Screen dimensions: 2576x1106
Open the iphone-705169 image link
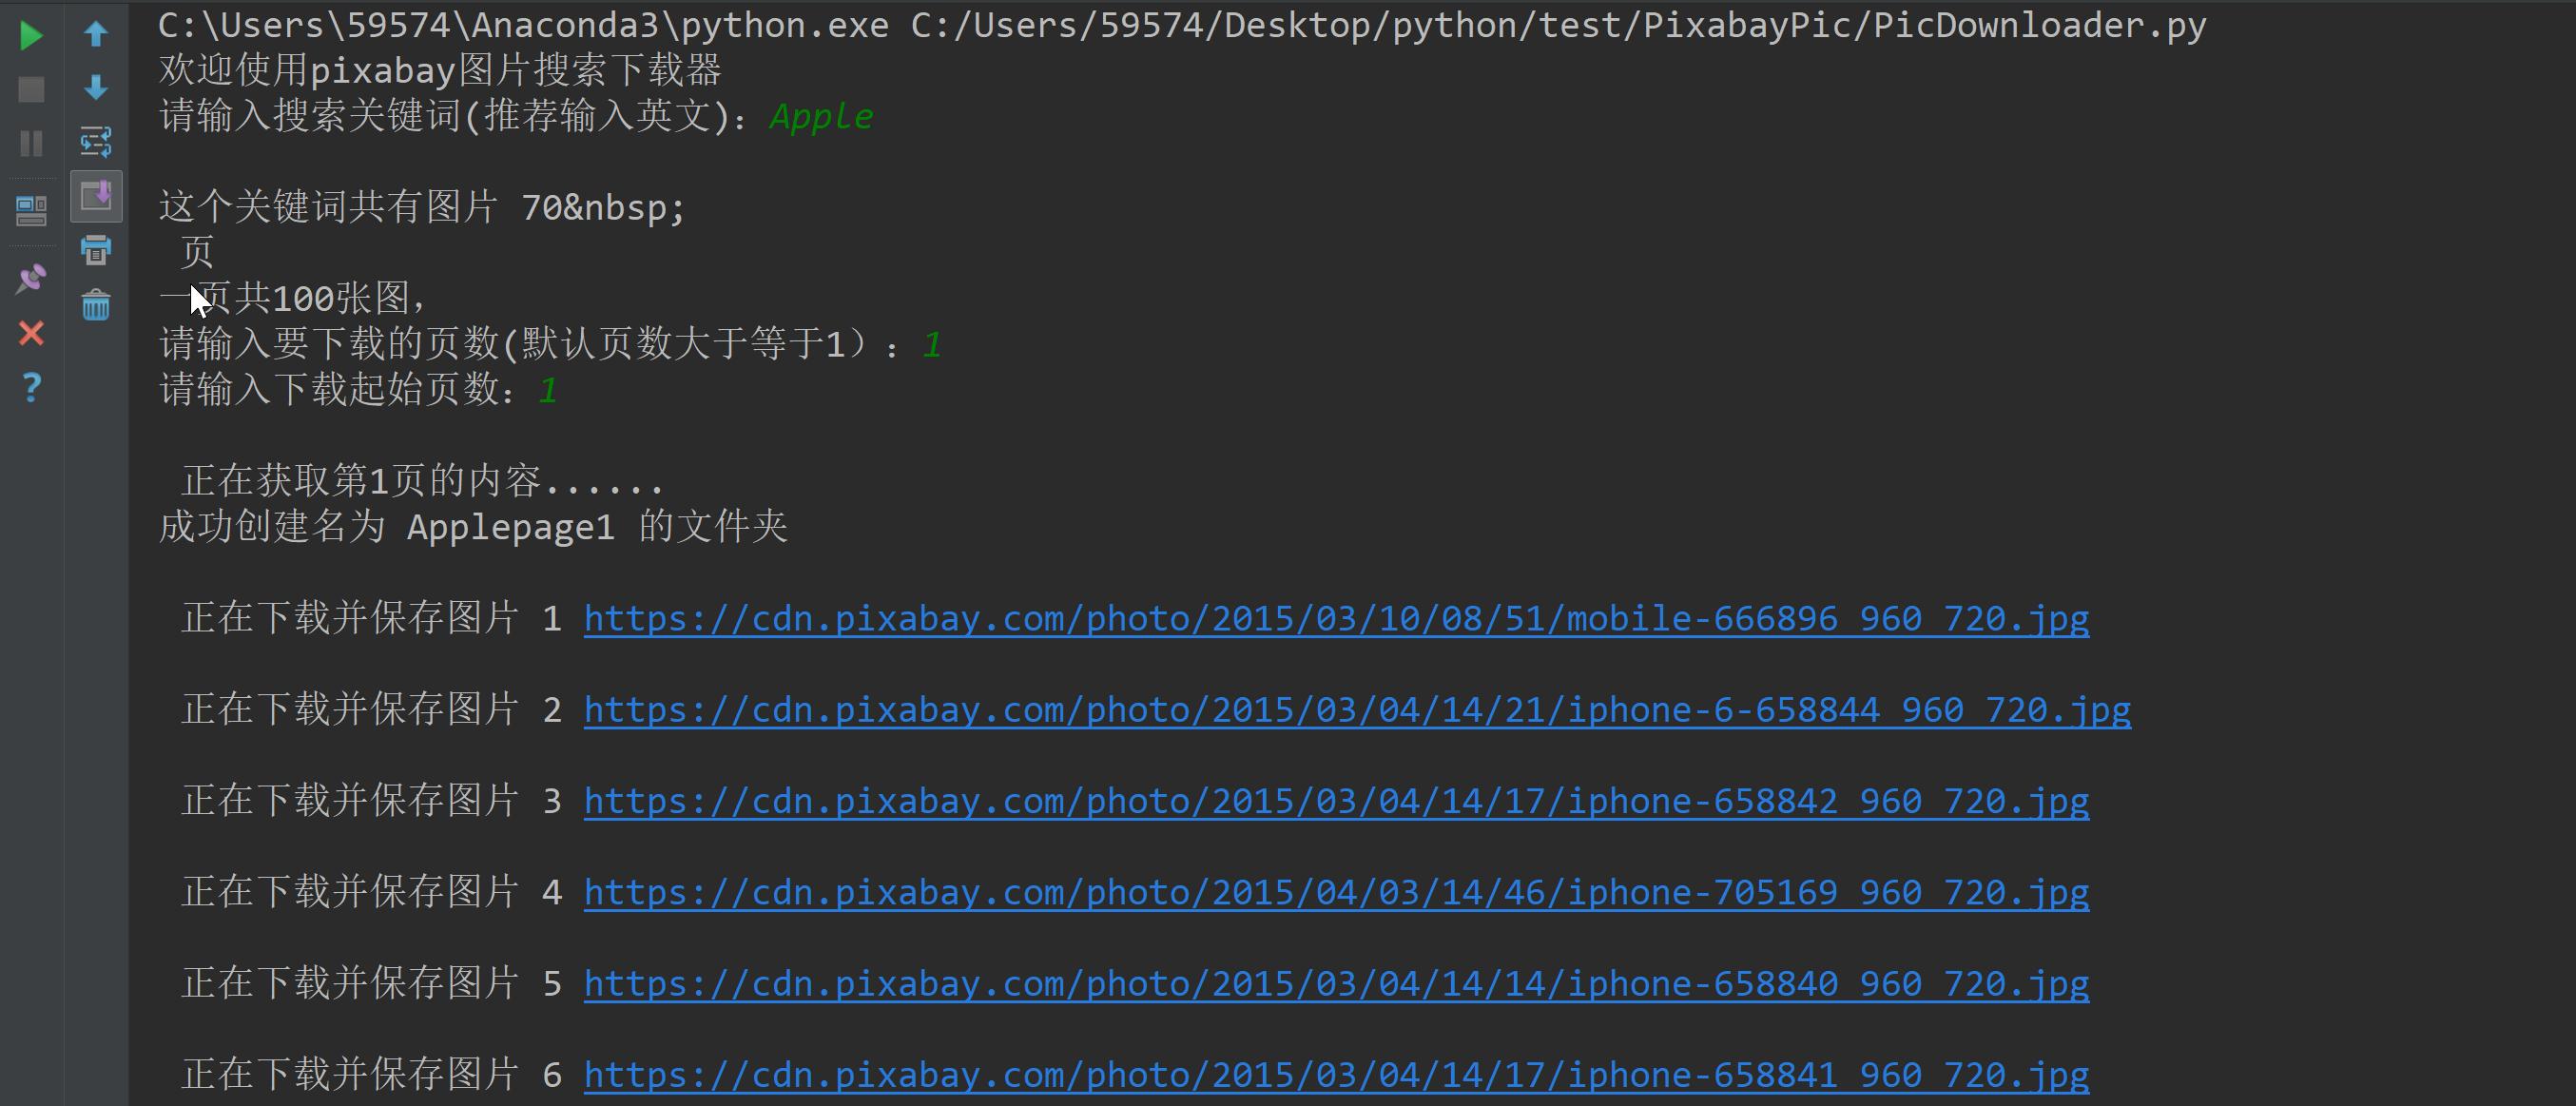[1336, 892]
